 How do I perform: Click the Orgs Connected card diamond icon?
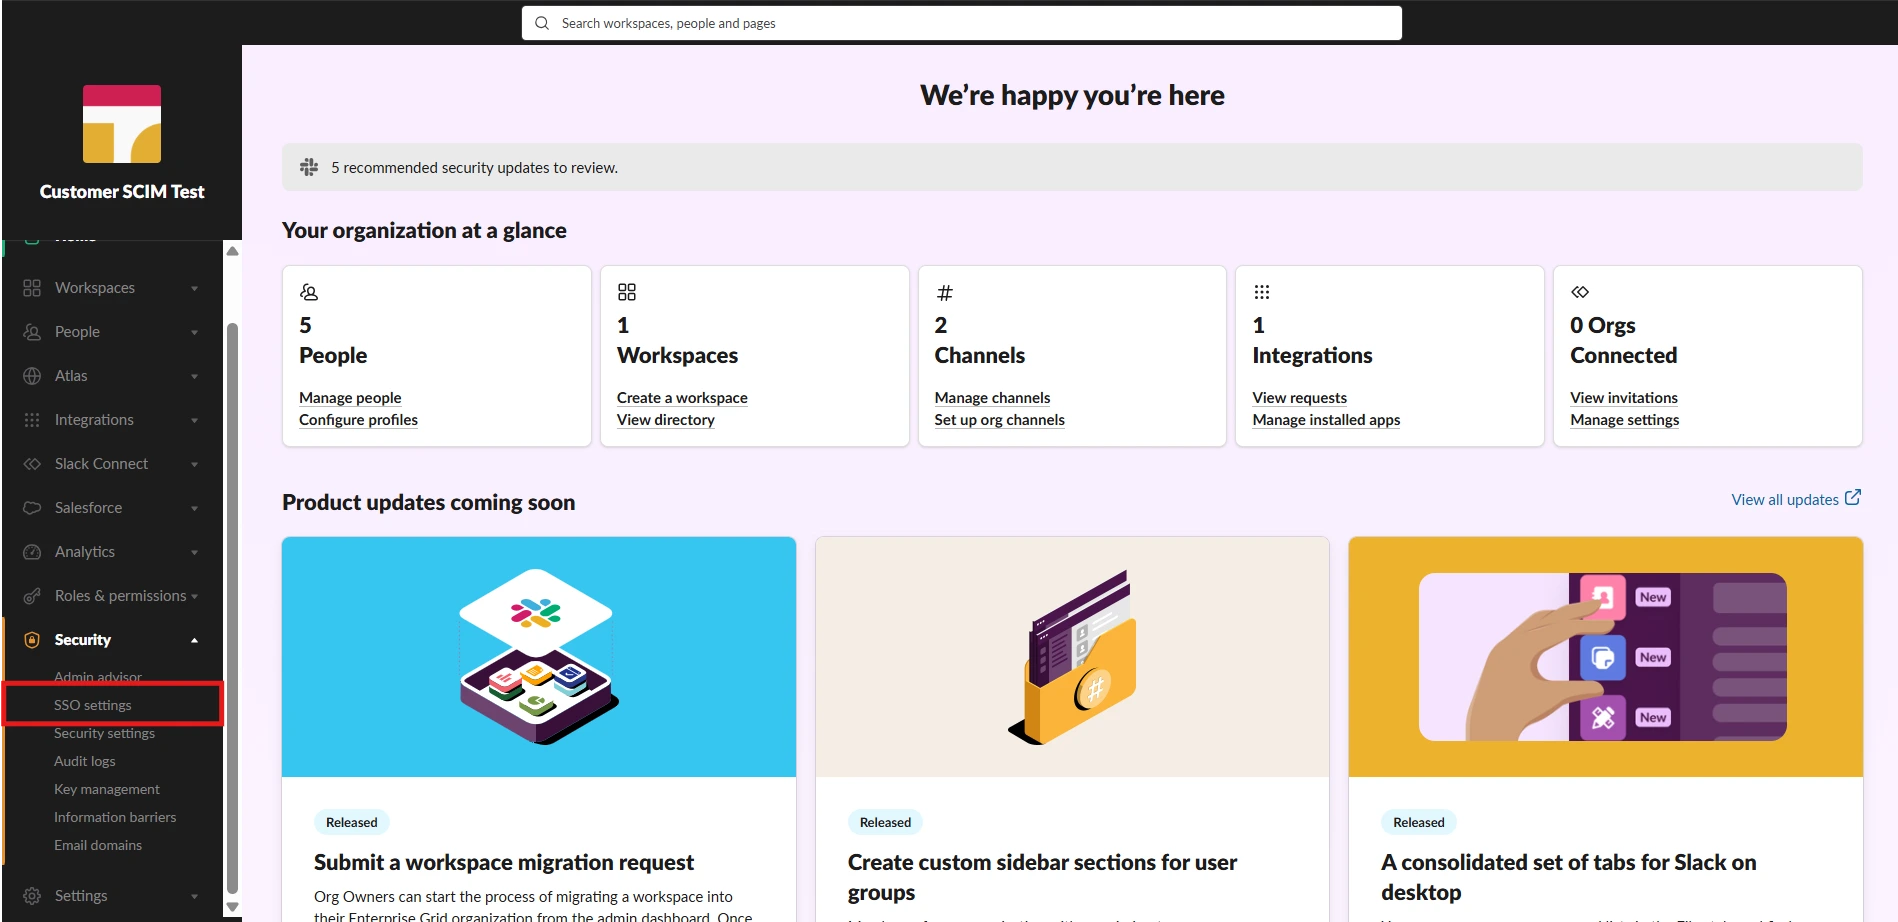click(x=1580, y=292)
